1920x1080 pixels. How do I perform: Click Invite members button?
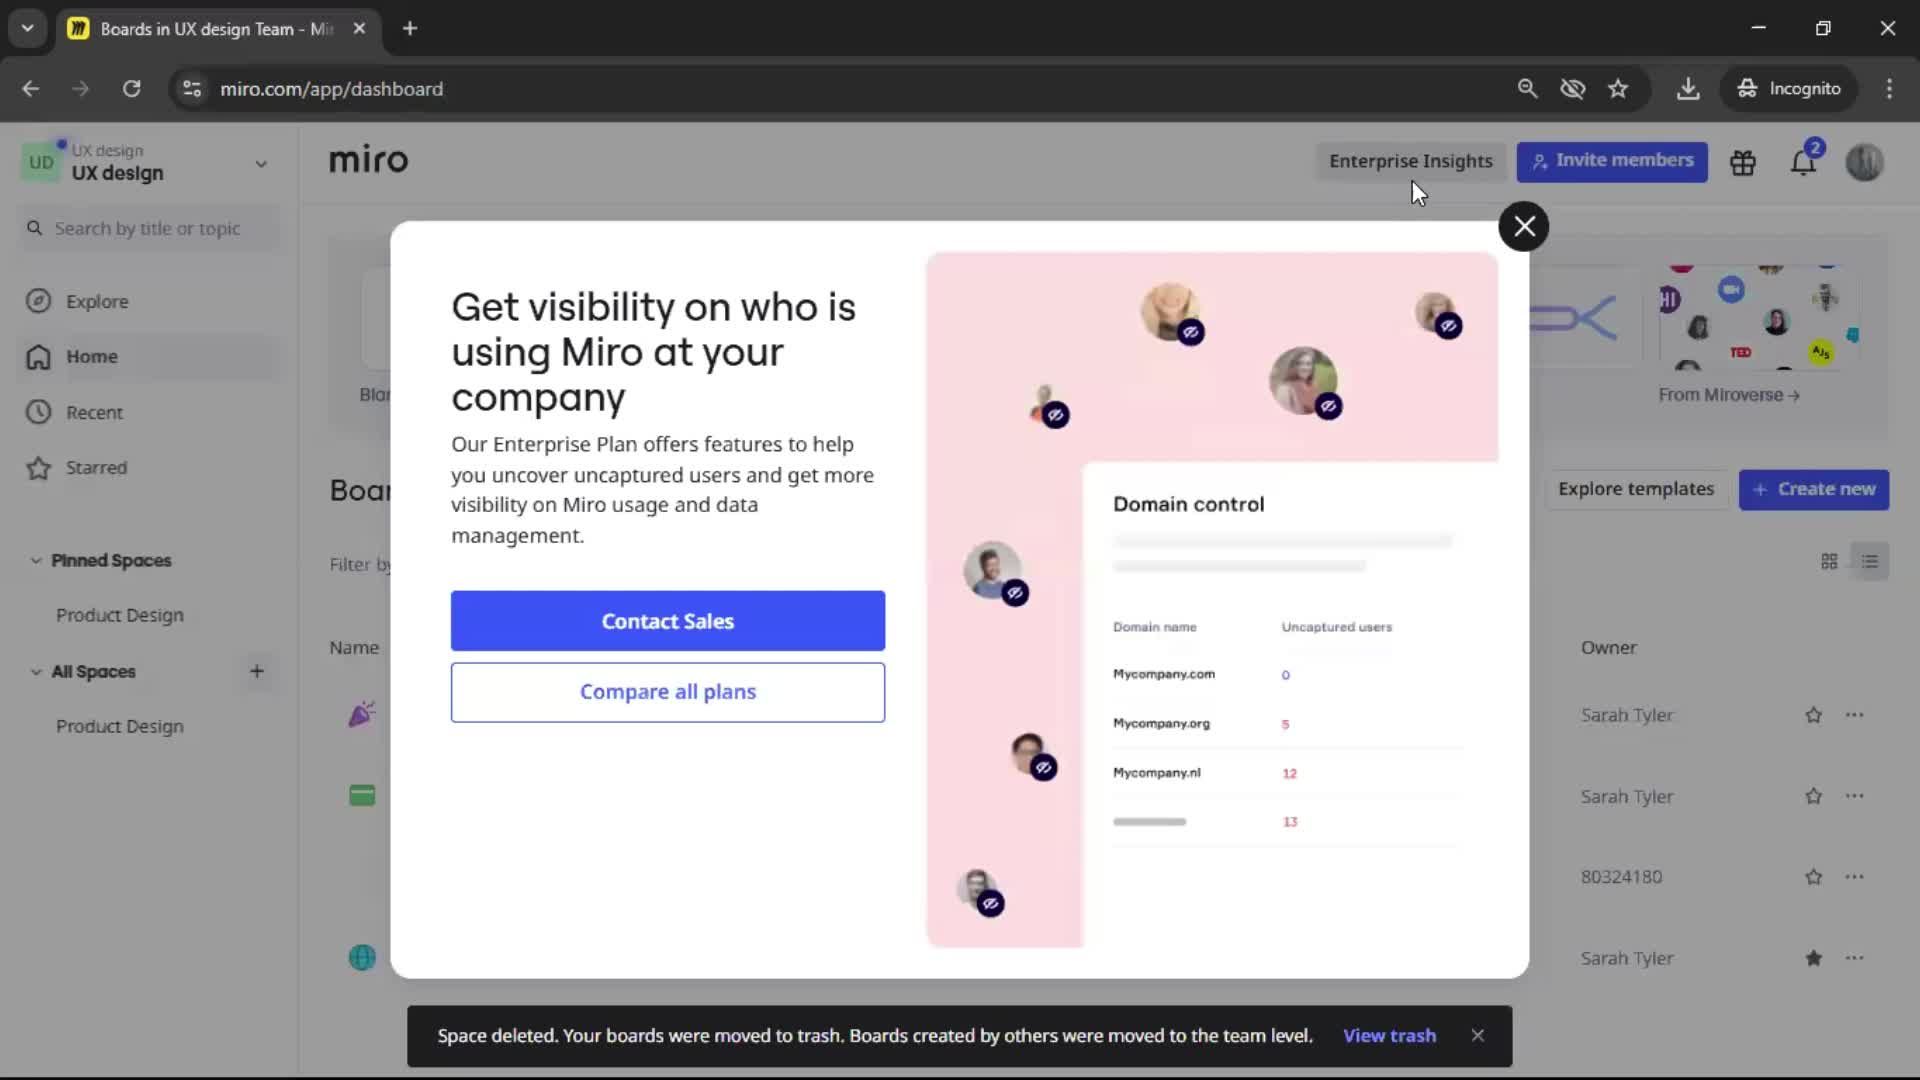click(1612, 161)
